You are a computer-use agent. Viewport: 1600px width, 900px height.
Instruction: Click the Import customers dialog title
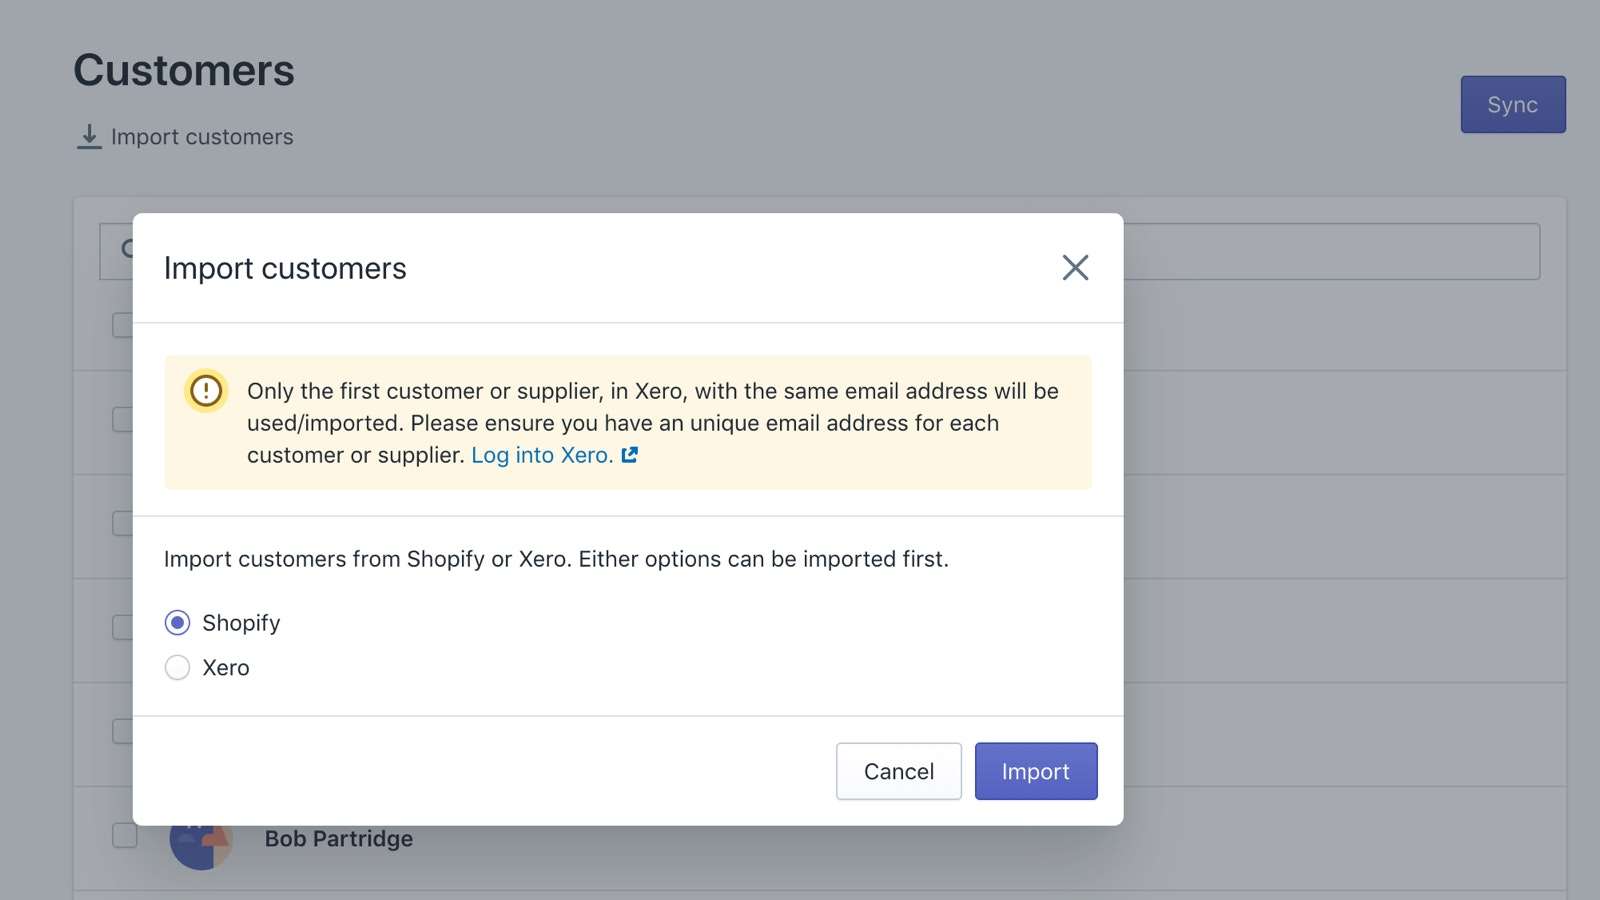285,268
